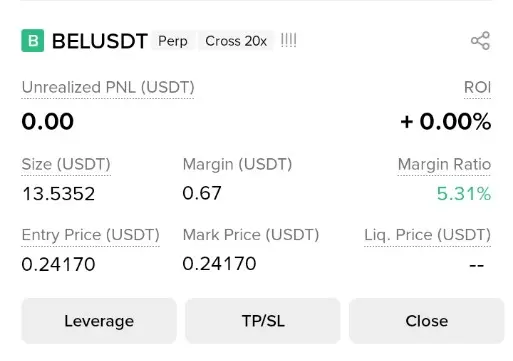513x361 pixels.
Task: Select the BELUSDT pair name
Action: tap(100, 41)
